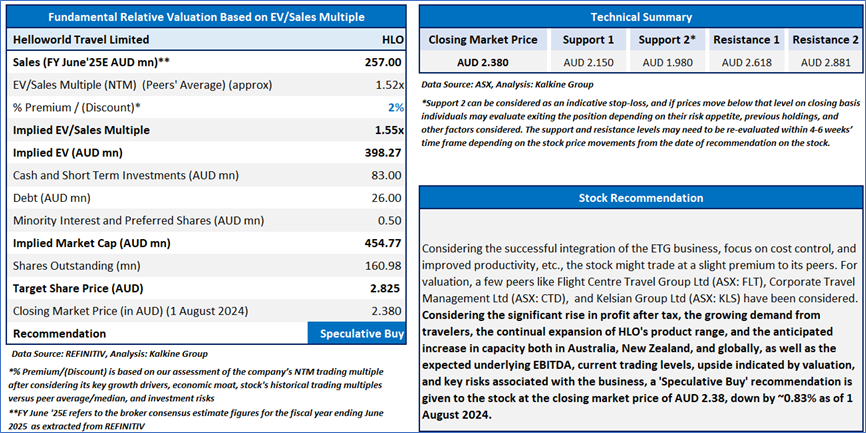Viewport: 866px width, 433px height.
Task: Select the Helloworld Travel Limited company name
Action: click(81, 40)
